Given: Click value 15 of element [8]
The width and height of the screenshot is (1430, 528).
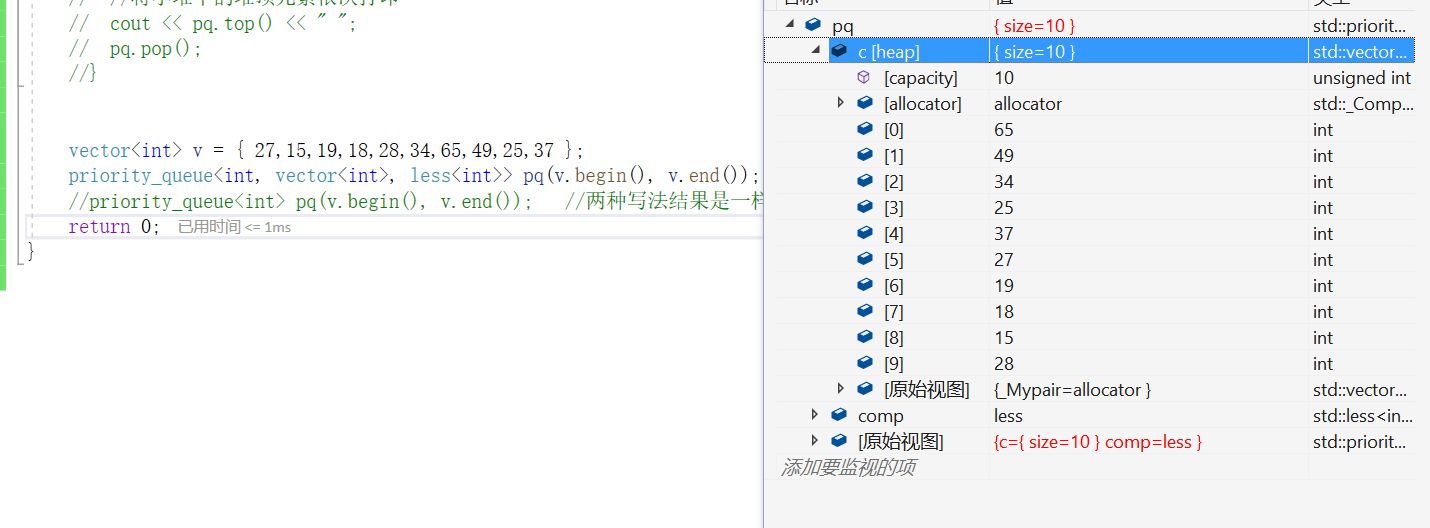Looking at the screenshot, I should click(1004, 338).
